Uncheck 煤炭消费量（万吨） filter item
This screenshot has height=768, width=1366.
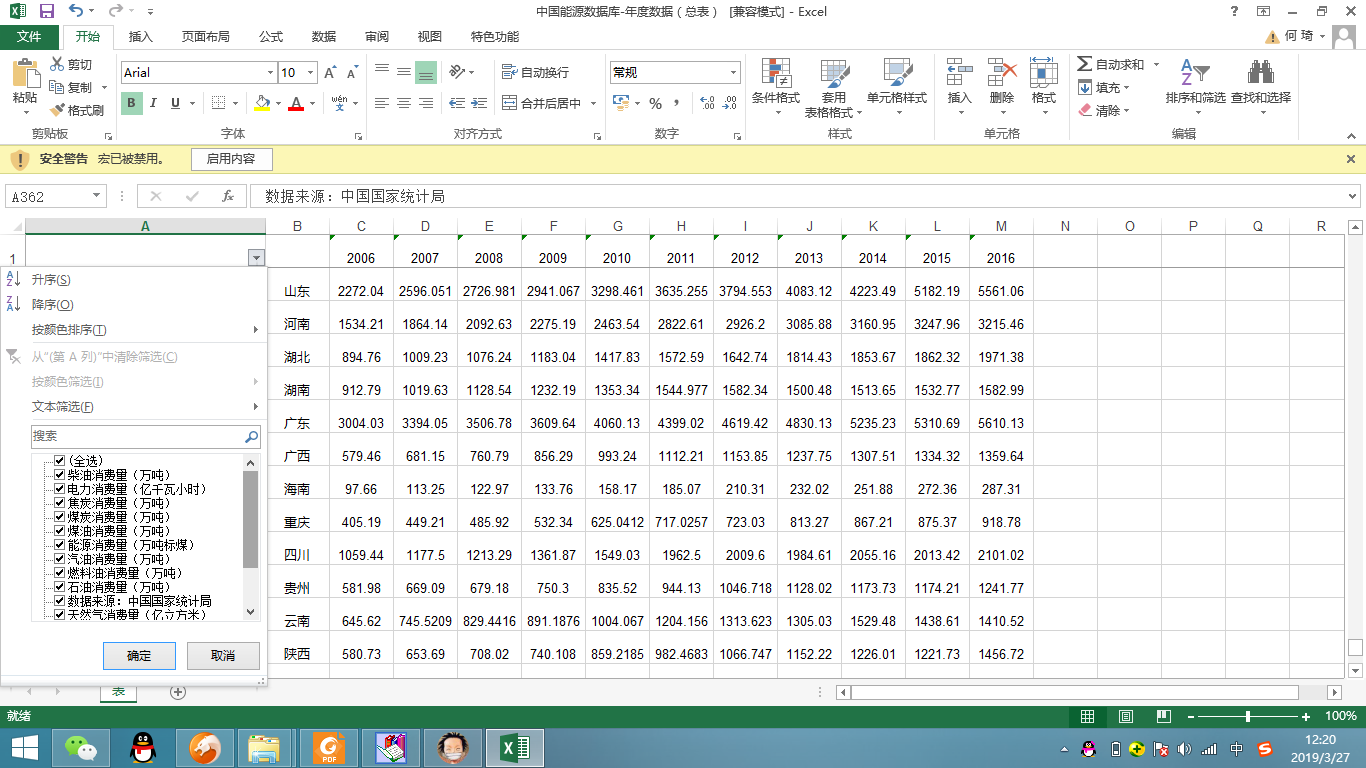pyautogui.click(x=60, y=517)
